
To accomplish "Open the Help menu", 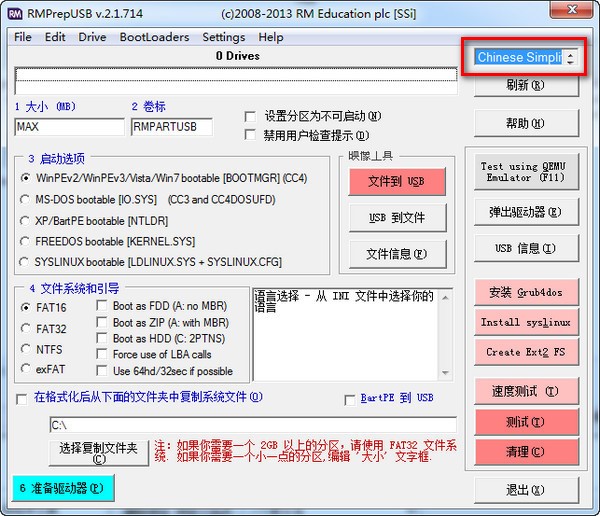I will click(x=271, y=37).
